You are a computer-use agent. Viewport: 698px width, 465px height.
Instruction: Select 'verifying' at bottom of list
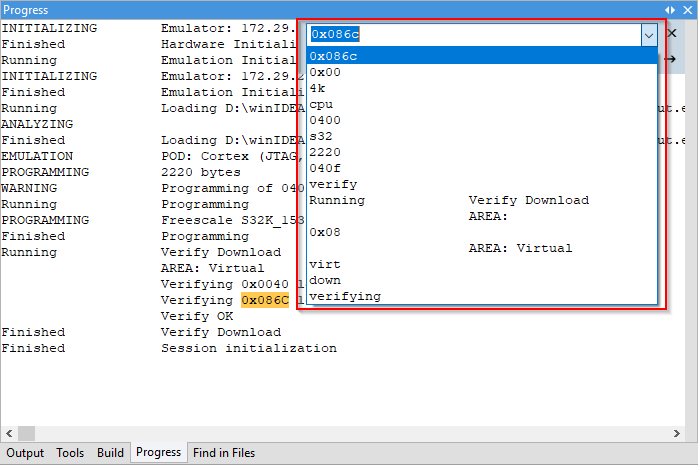pos(482,296)
